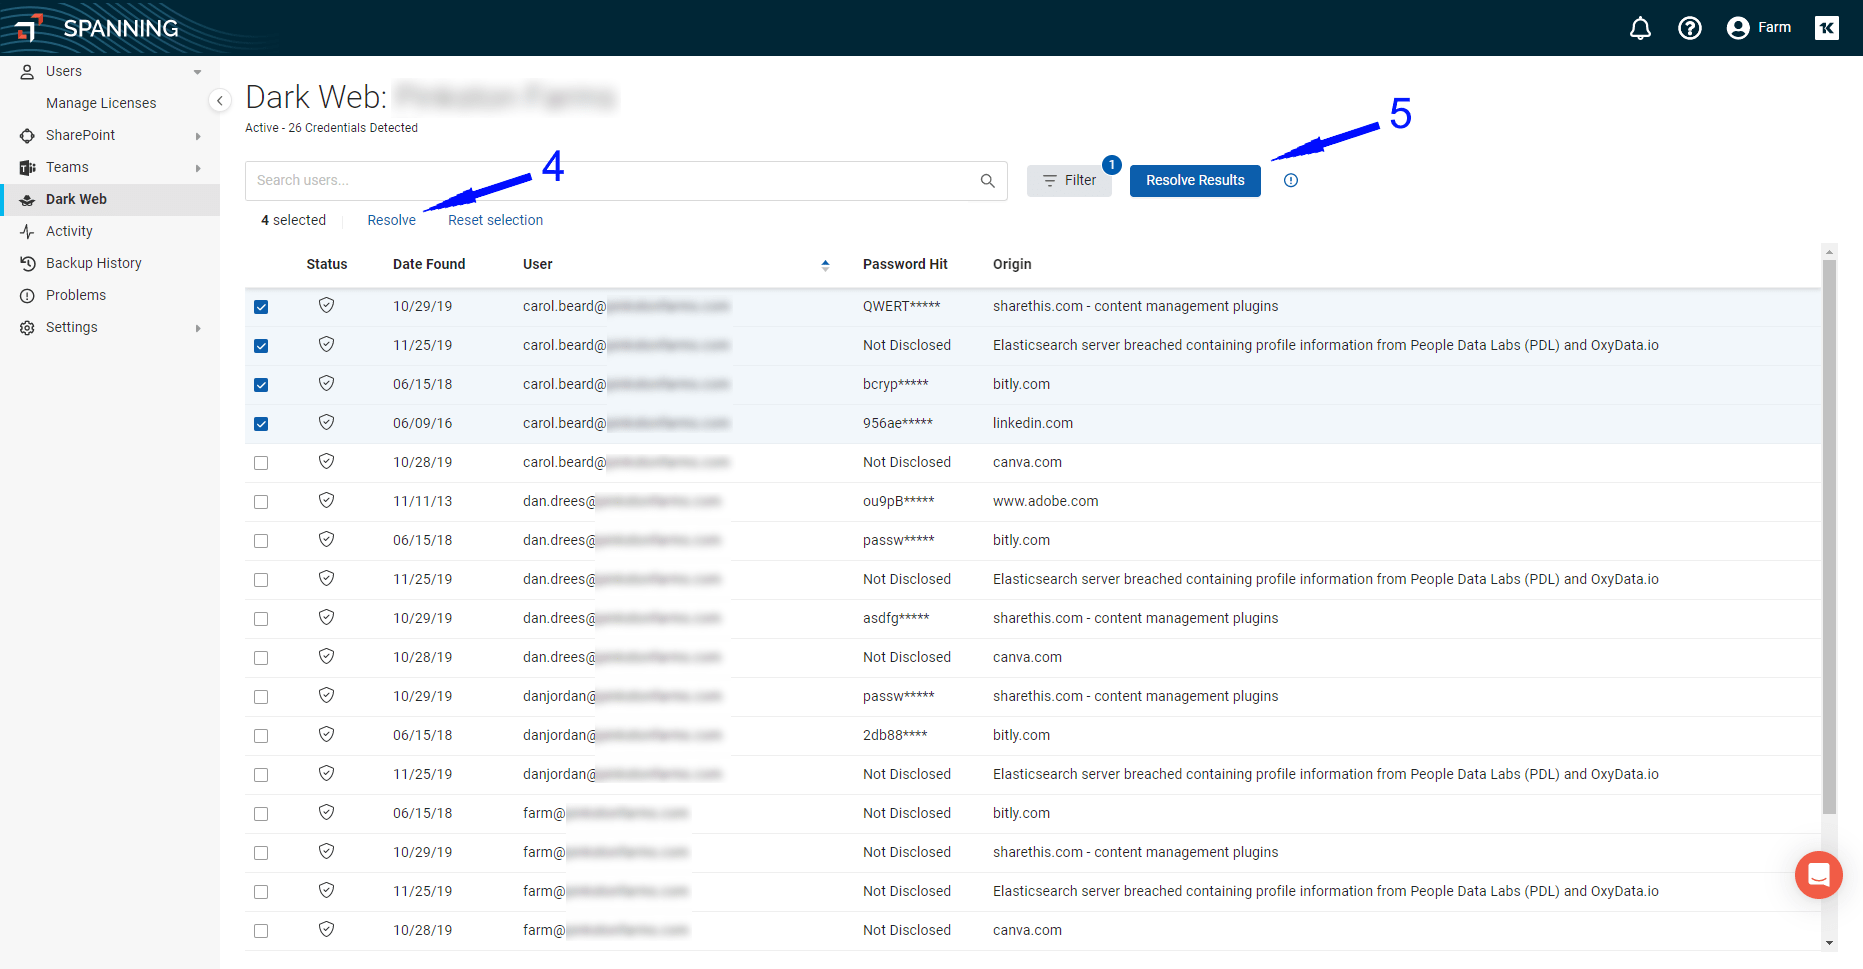Sort by Origin column header
The height and width of the screenshot is (969, 1863).
pyautogui.click(x=1012, y=264)
